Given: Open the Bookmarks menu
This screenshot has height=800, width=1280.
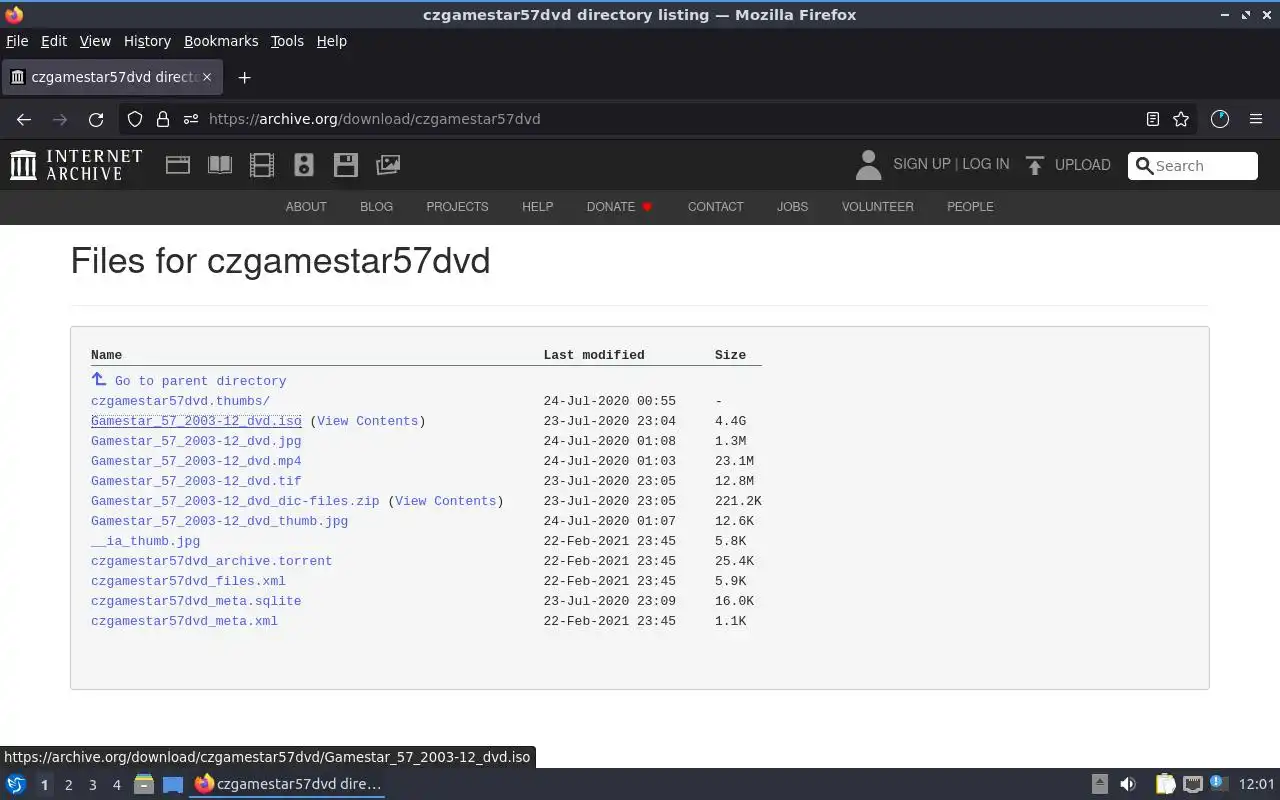Looking at the screenshot, I should [x=221, y=41].
